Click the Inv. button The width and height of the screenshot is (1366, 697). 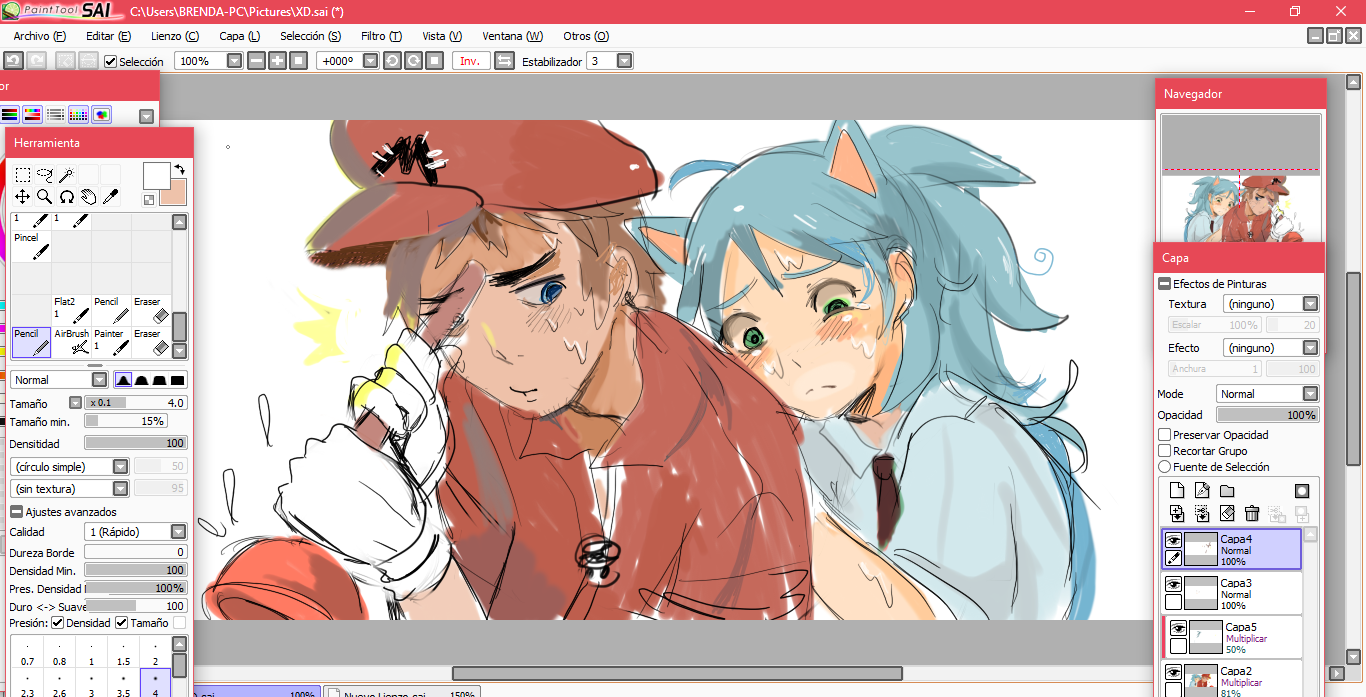[470, 61]
